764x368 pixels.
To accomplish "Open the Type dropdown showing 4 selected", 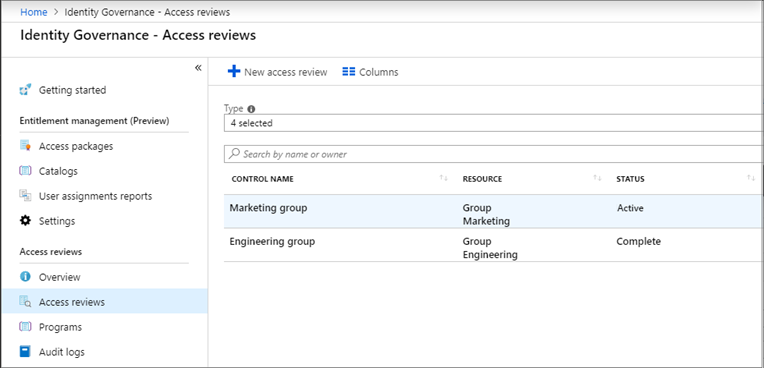I will (494, 123).
